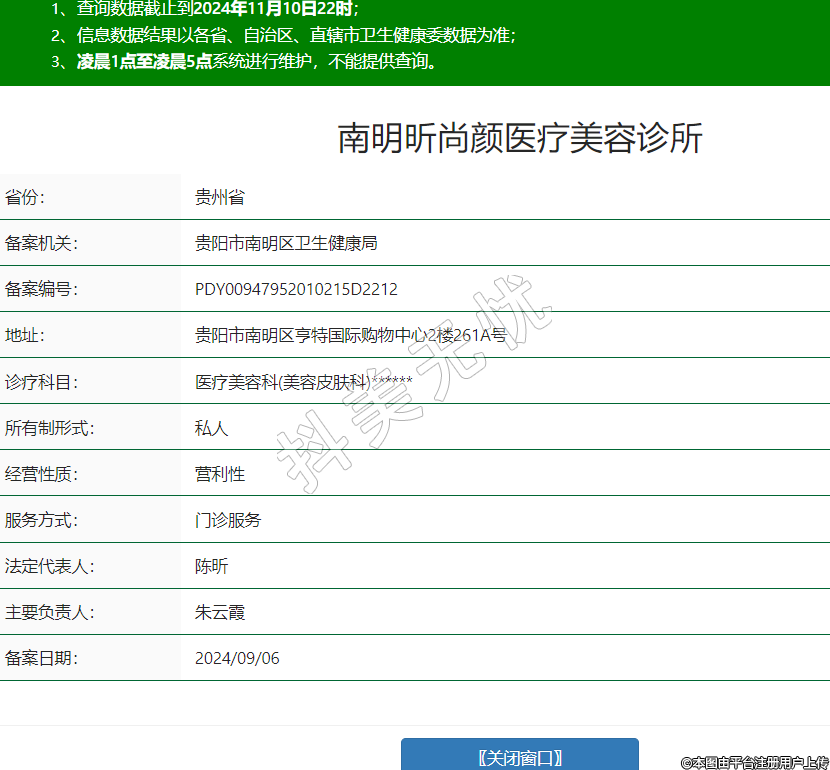830x770 pixels.
Task: Click the 备案机关 field label
Action: point(41,243)
